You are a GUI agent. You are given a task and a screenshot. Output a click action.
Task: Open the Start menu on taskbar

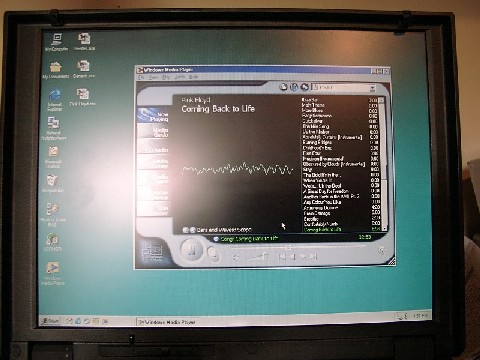coord(51,321)
